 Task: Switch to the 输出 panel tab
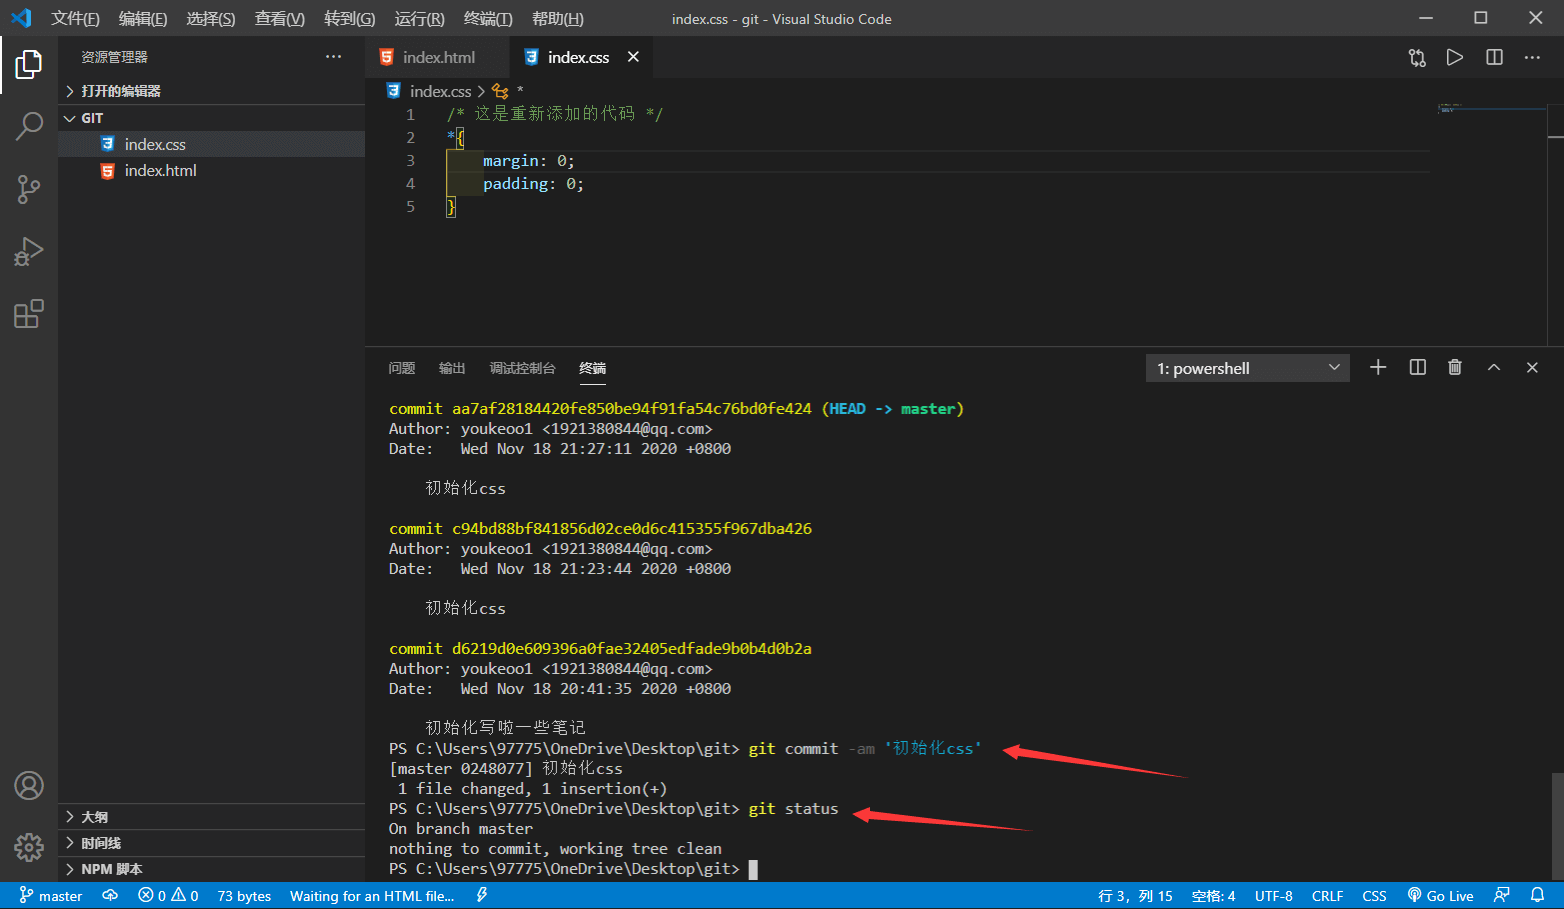(x=452, y=368)
